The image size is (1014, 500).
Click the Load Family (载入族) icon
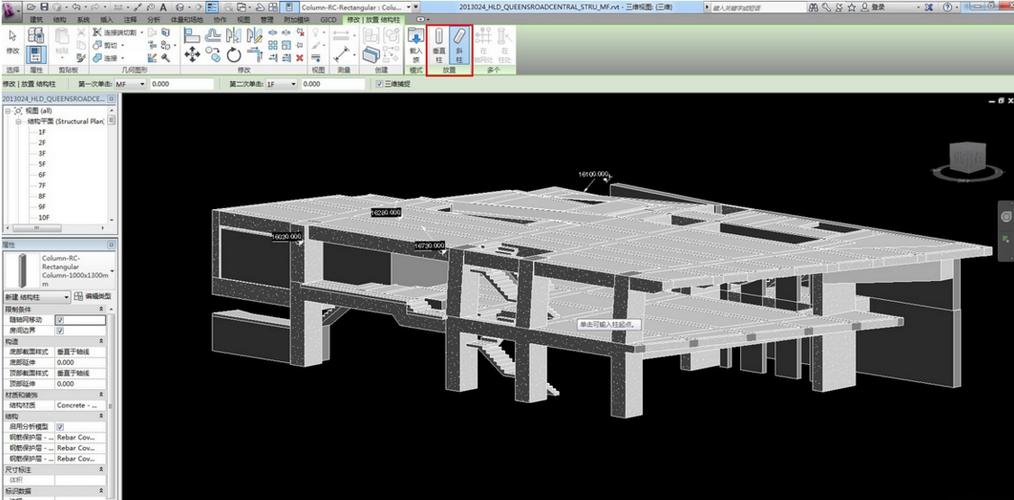pos(416,45)
